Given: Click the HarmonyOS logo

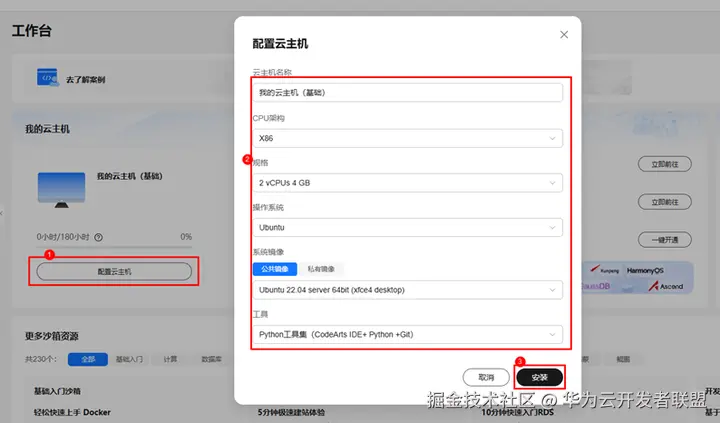Looking at the screenshot, I should 645,271.
